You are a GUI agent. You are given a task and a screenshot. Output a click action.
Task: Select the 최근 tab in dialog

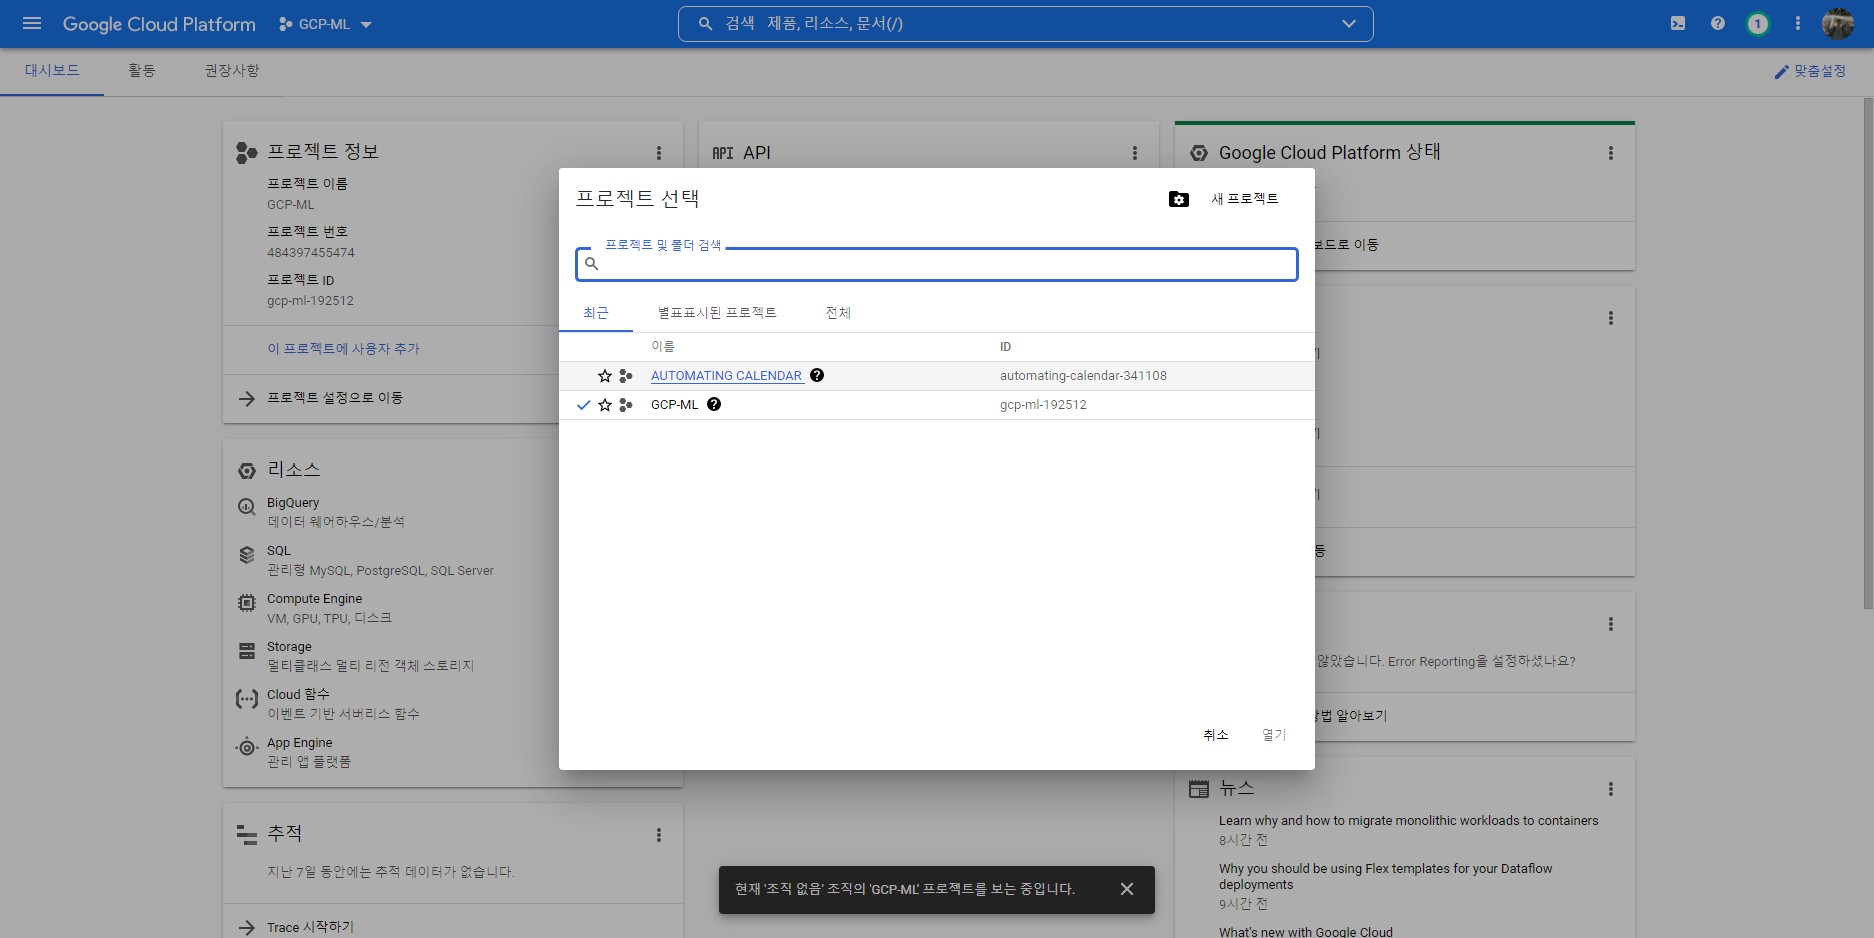pos(596,313)
